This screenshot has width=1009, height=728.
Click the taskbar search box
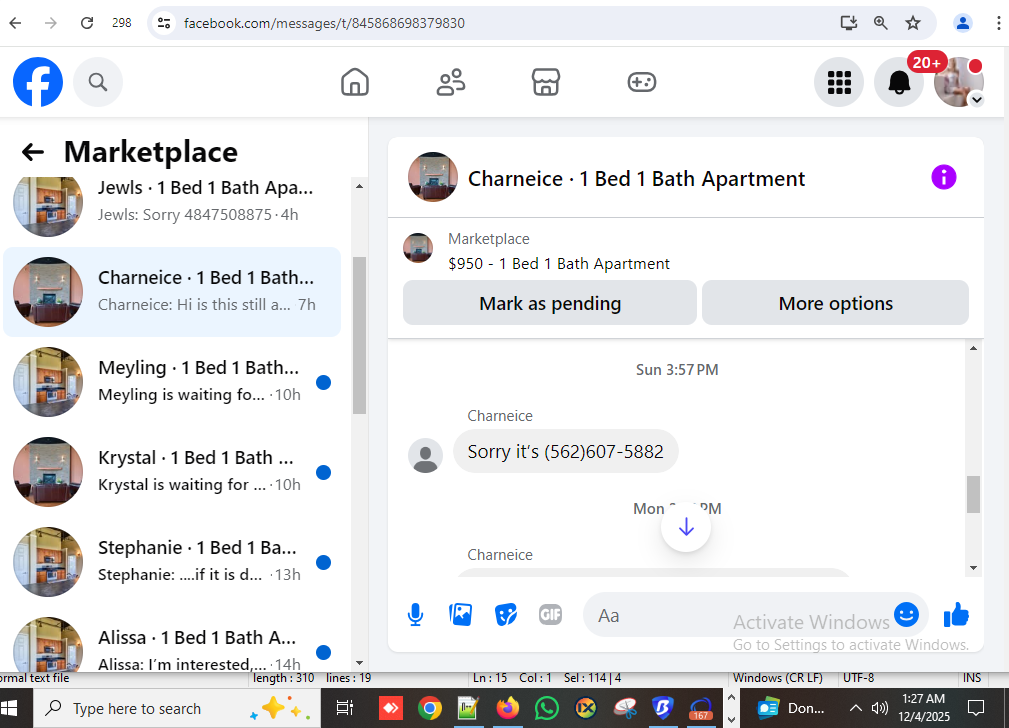178,708
